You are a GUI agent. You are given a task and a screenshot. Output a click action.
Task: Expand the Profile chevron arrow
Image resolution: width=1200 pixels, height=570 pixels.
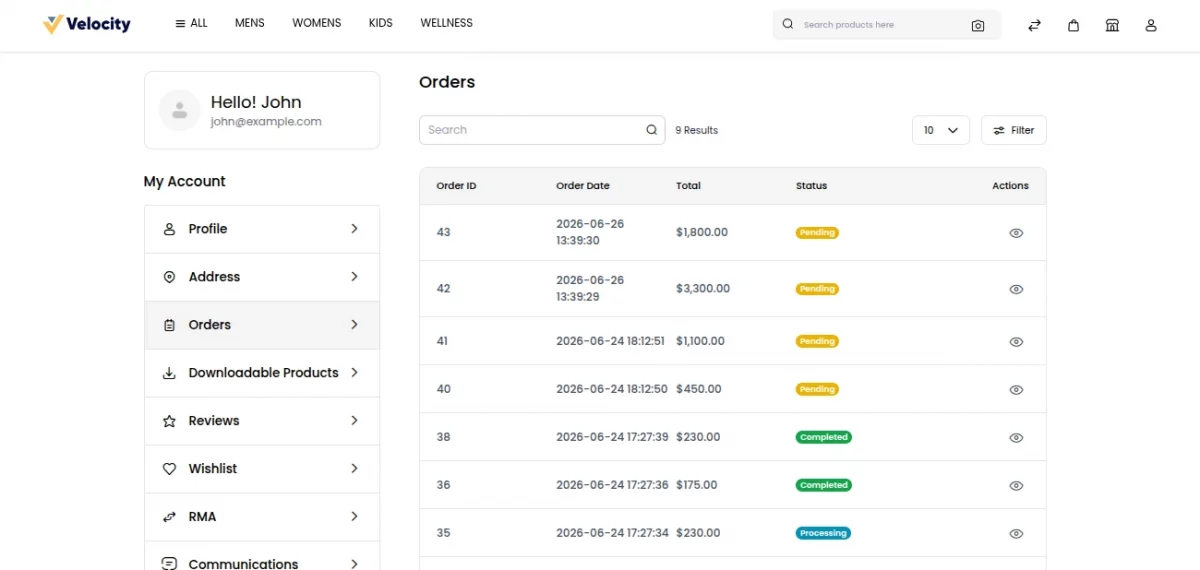pos(354,229)
